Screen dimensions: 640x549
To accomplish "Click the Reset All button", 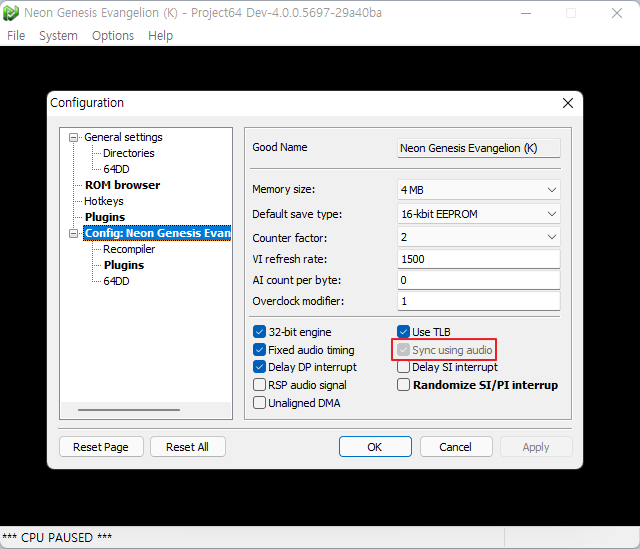I will 187,447.
